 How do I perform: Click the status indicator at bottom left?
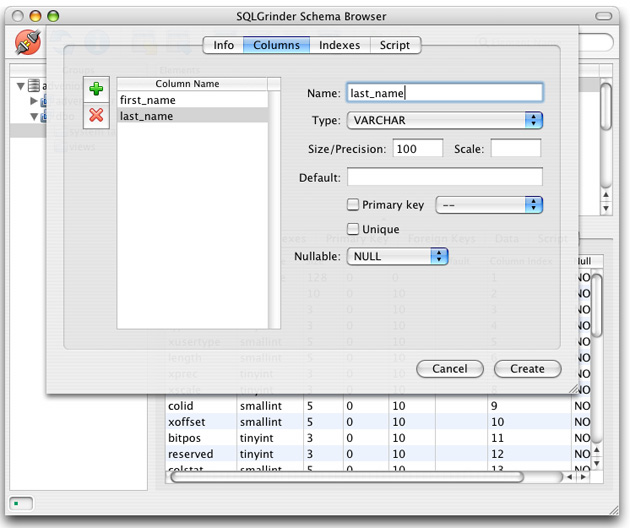(x=21, y=503)
